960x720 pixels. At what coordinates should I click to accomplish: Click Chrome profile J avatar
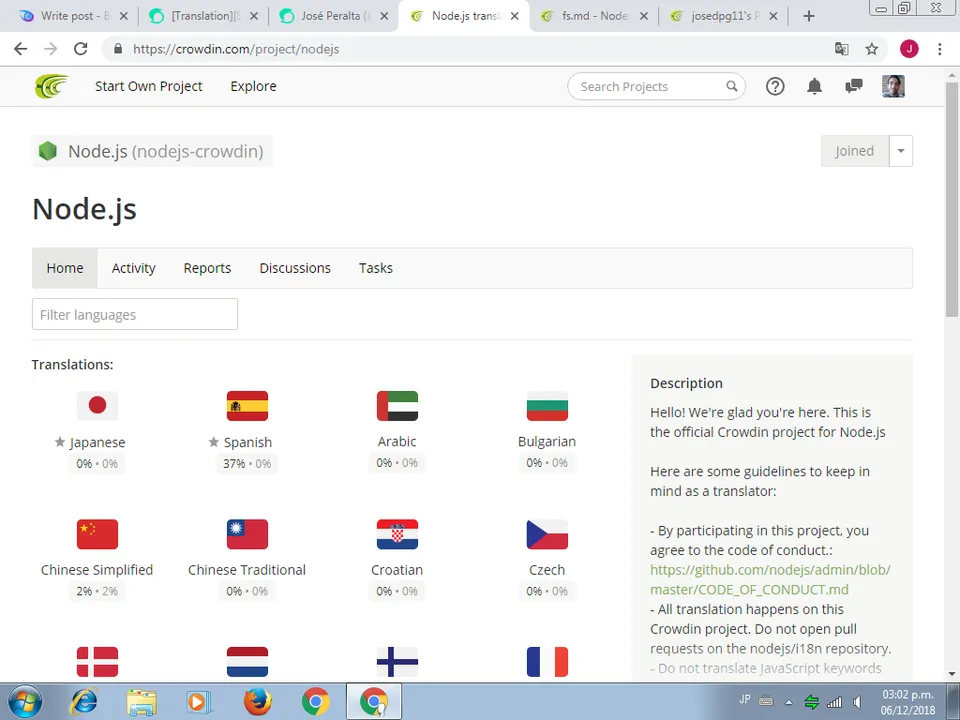click(x=909, y=49)
